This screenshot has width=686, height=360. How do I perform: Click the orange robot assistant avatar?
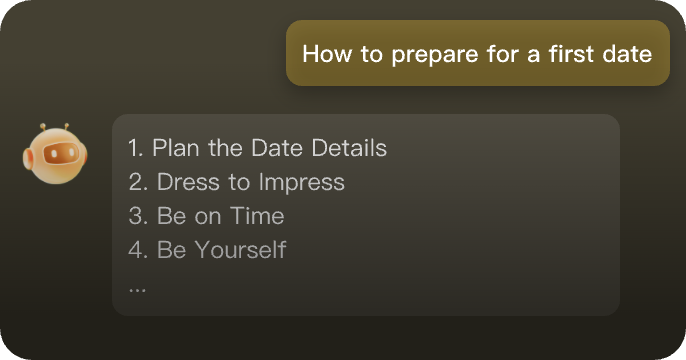pos(55,154)
